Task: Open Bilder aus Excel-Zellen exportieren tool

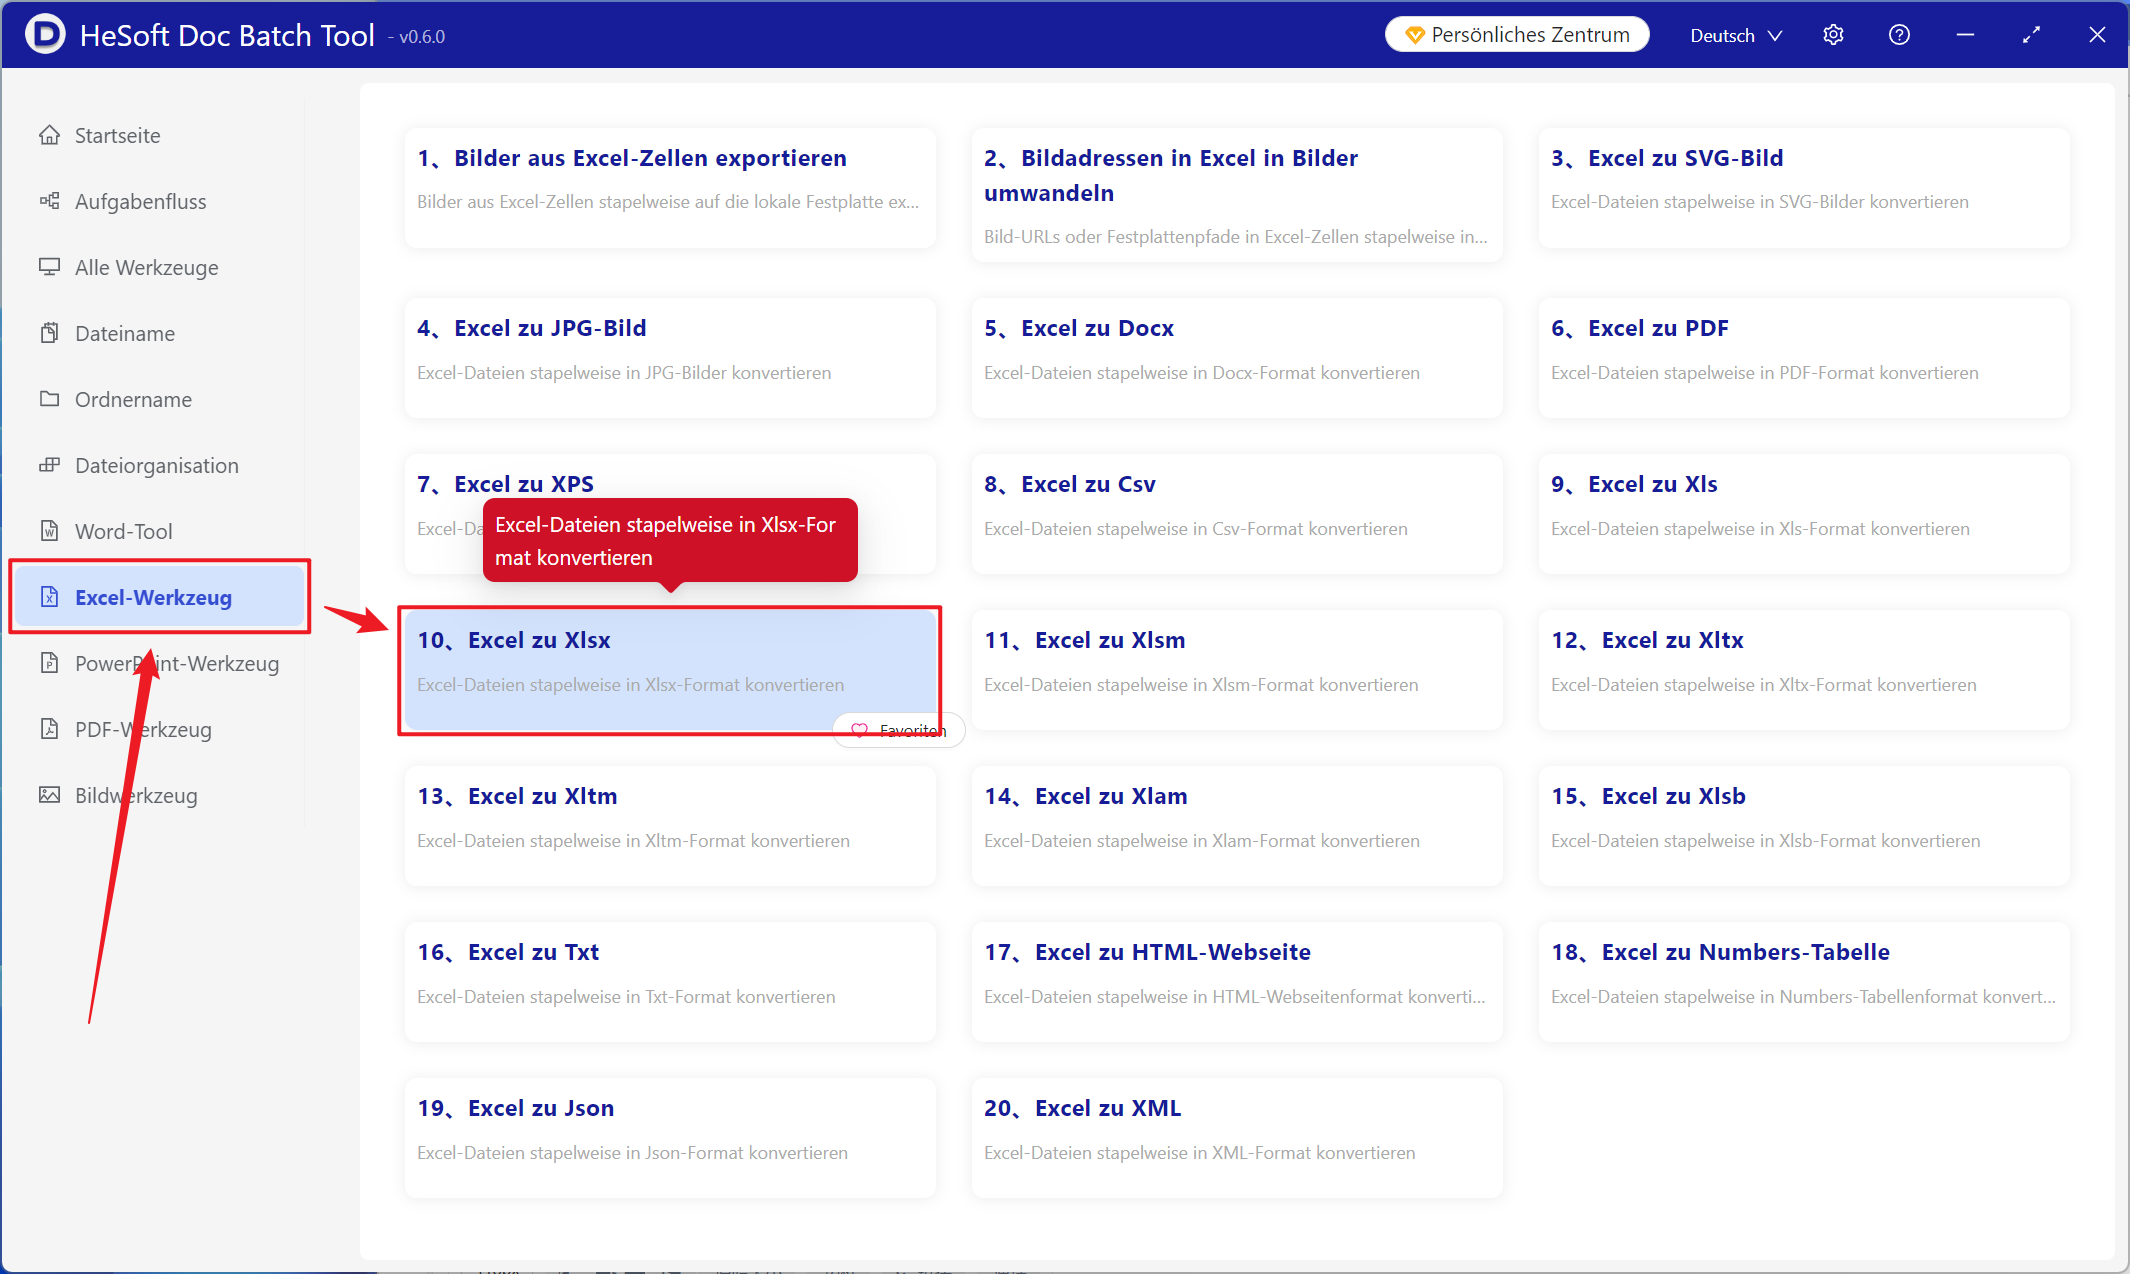Action: [x=670, y=187]
